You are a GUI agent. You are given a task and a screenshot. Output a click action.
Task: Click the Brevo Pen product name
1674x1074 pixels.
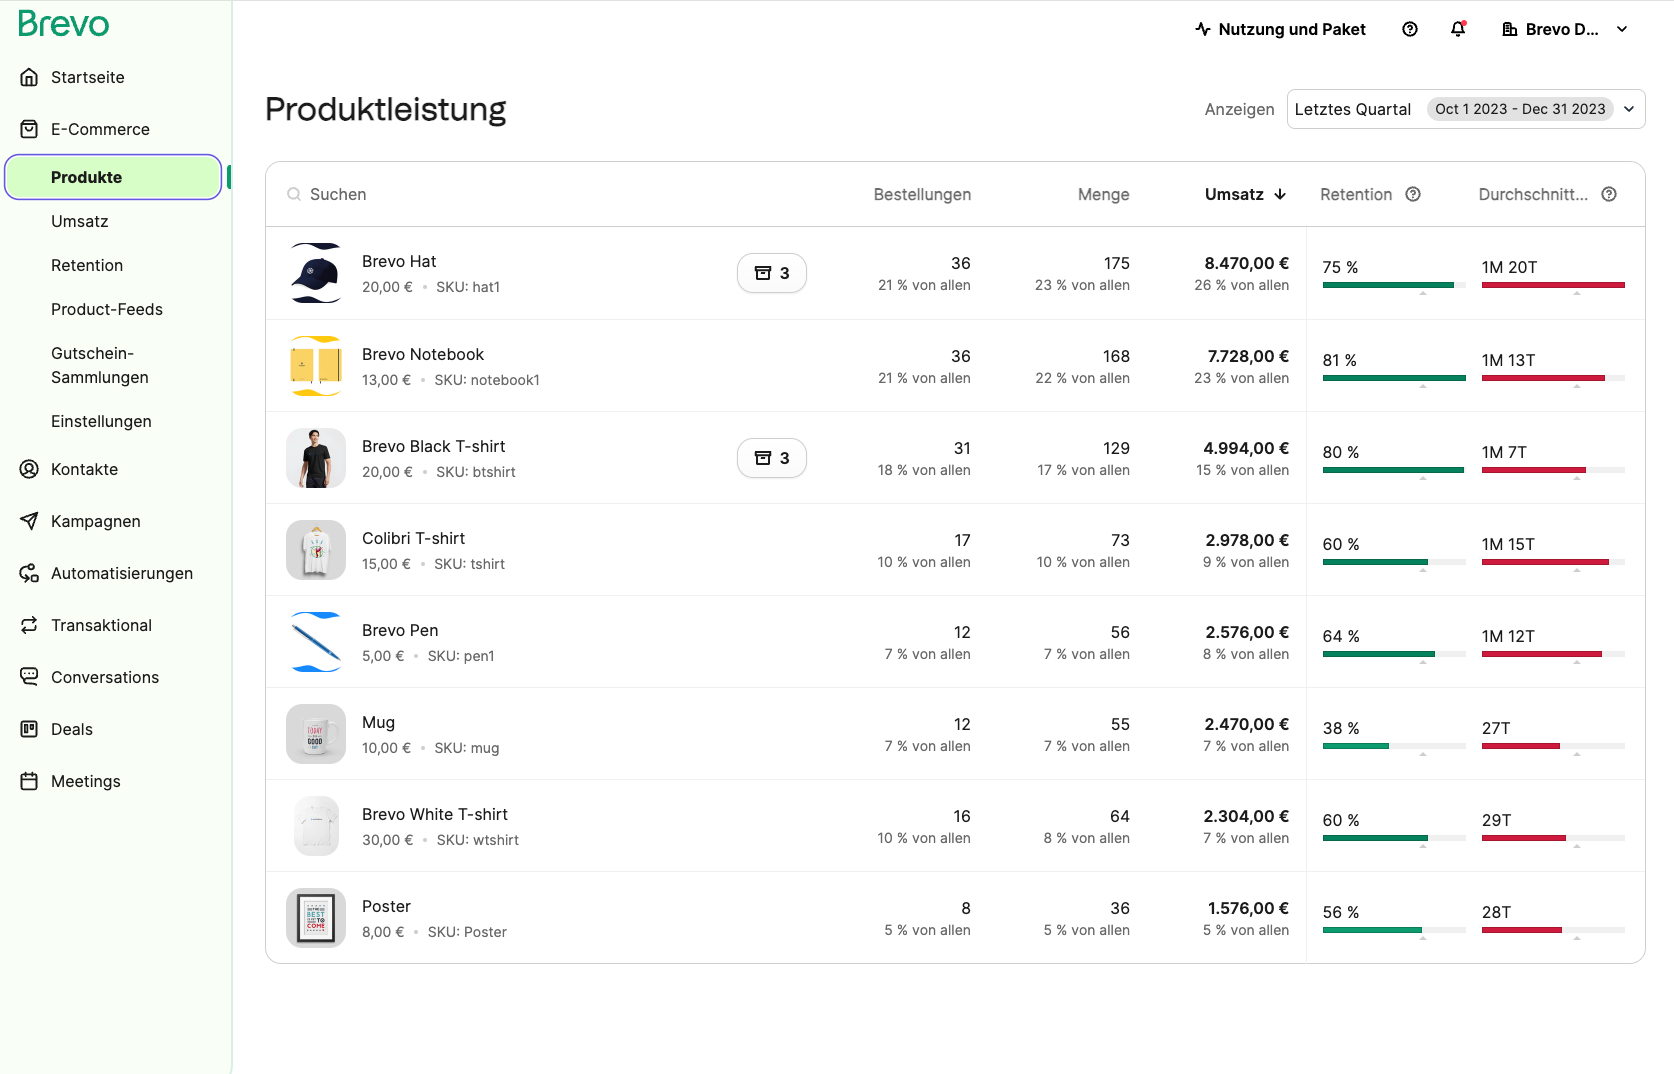[400, 630]
